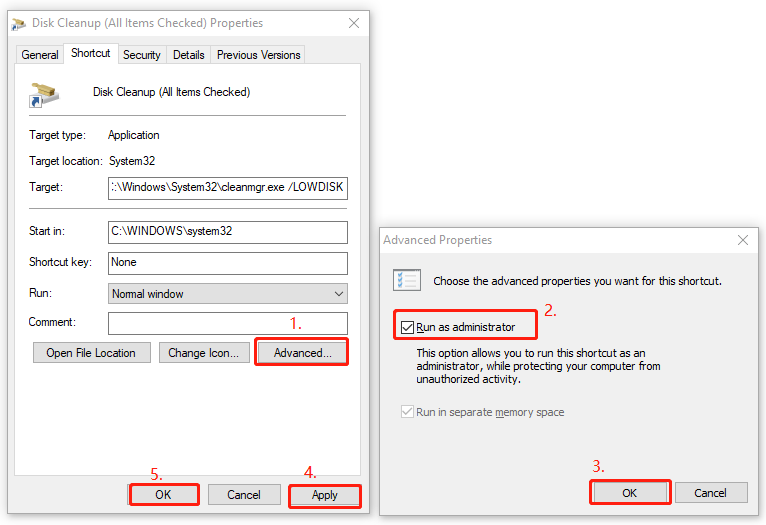Toggle the Run as administrator checkbox

click(x=407, y=327)
